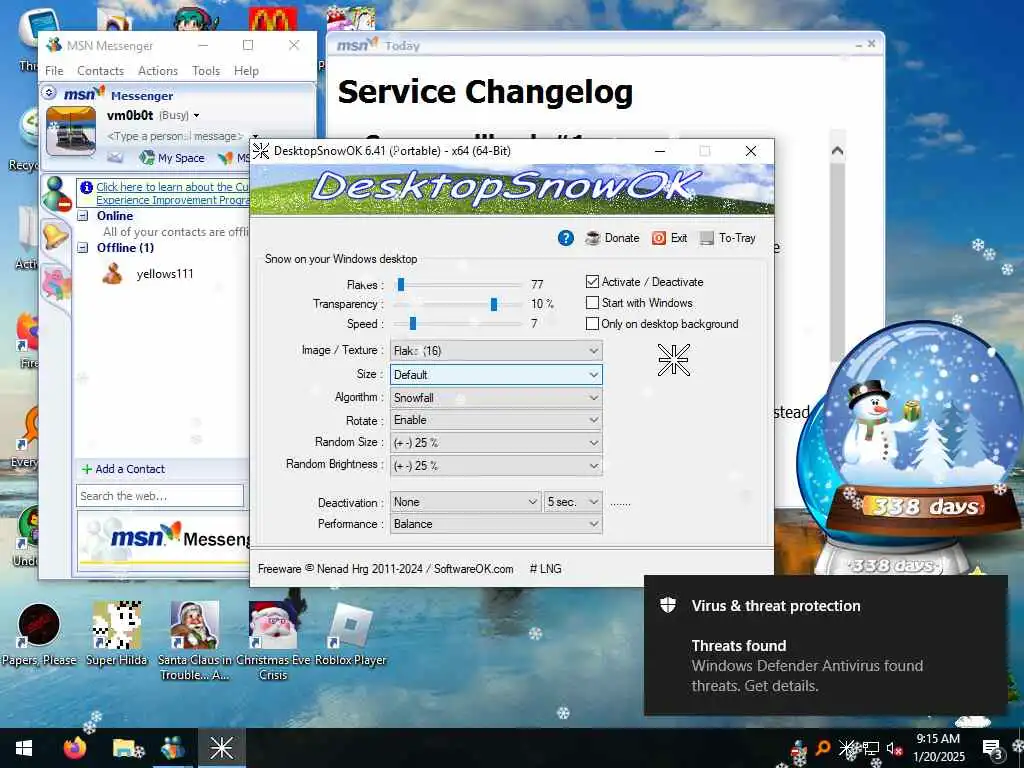Click the Service Changelog heading in MSN Today

(x=485, y=91)
